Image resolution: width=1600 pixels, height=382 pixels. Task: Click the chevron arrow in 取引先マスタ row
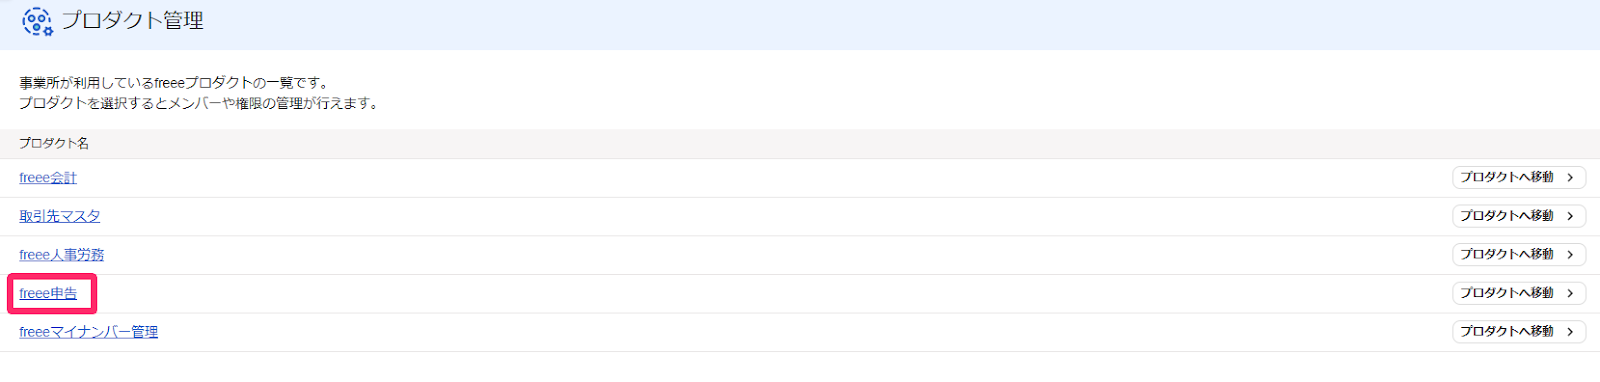click(x=1570, y=216)
